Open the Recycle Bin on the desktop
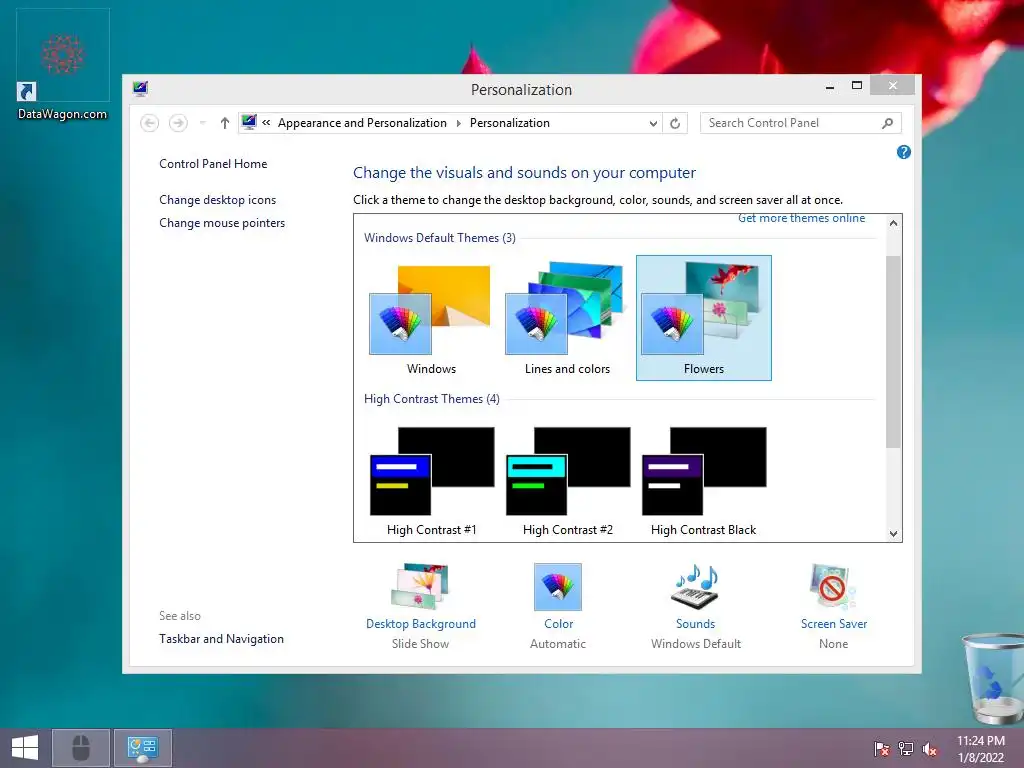 click(992, 678)
